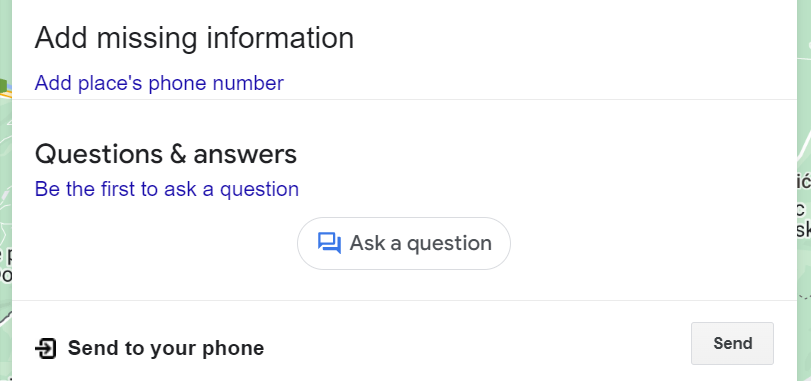Screen dimensions: 811x381
Task: Click the dashed boundary line on right map
Action: click(x=804, y=297)
